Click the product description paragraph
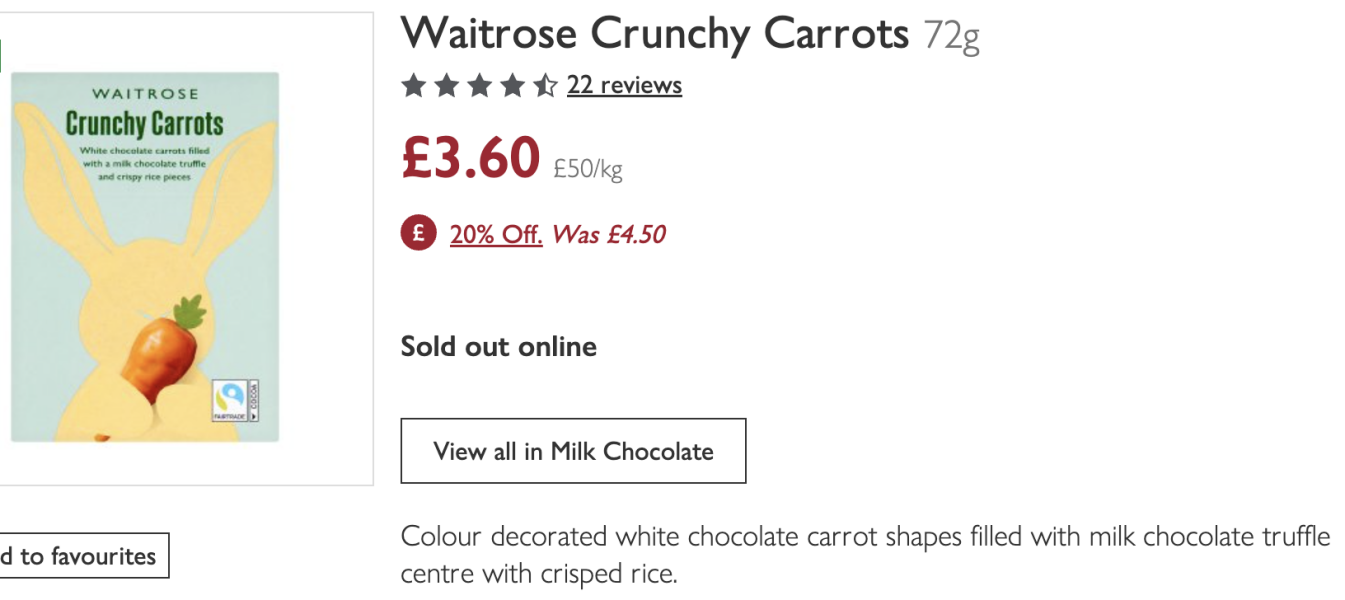The height and width of the screenshot is (600, 1345). point(865,555)
